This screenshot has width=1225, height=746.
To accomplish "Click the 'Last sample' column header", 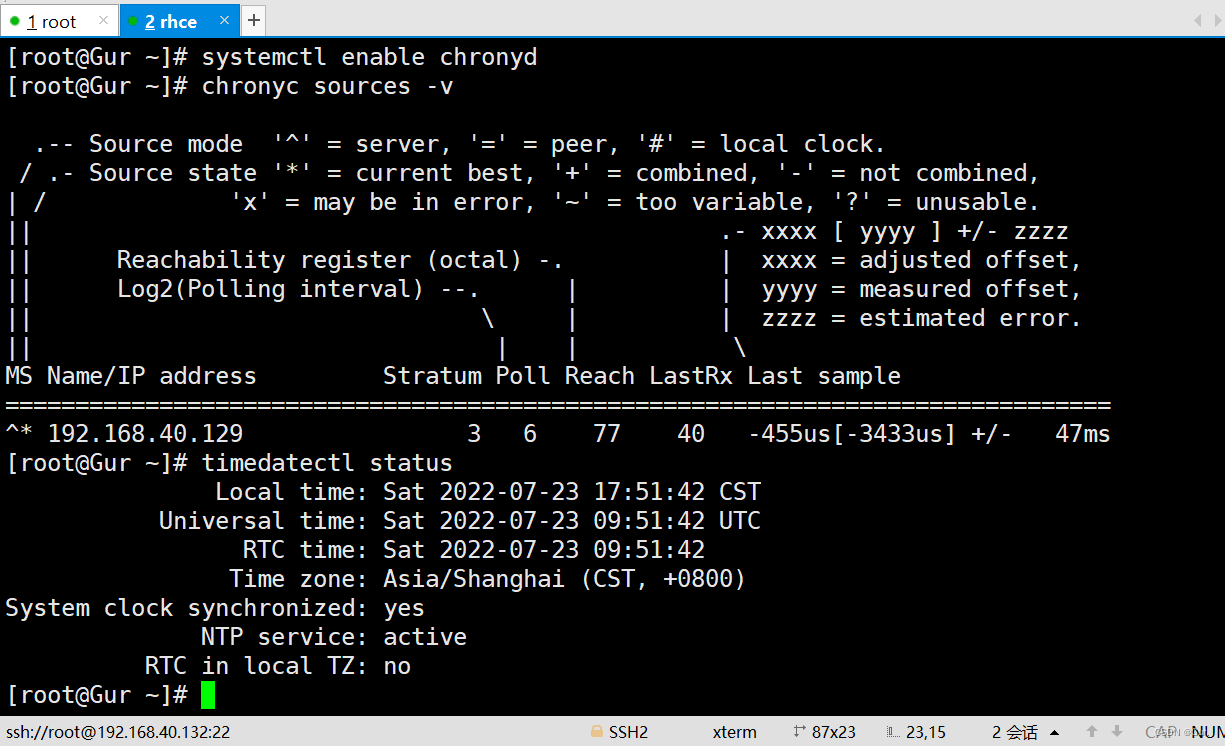I will pos(824,376).
